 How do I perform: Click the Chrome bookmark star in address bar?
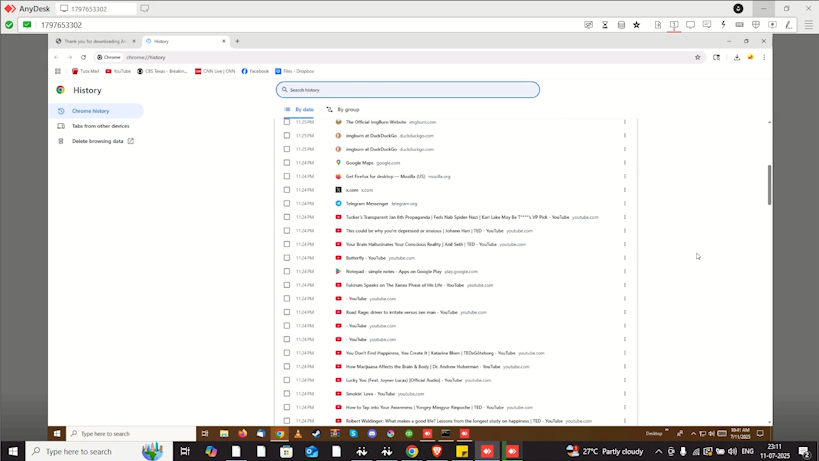point(697,57)
